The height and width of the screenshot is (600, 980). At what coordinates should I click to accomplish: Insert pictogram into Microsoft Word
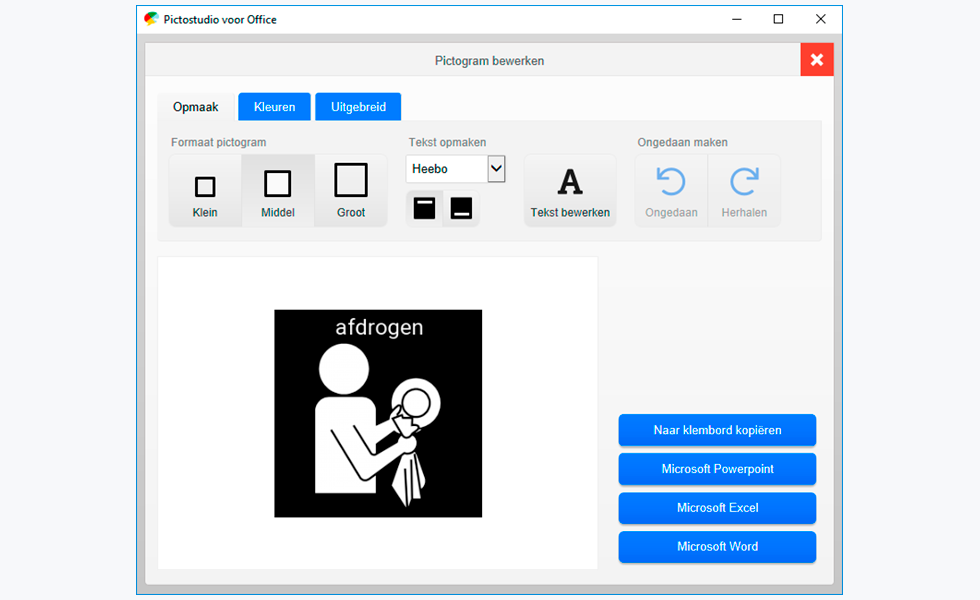(717, 547)
